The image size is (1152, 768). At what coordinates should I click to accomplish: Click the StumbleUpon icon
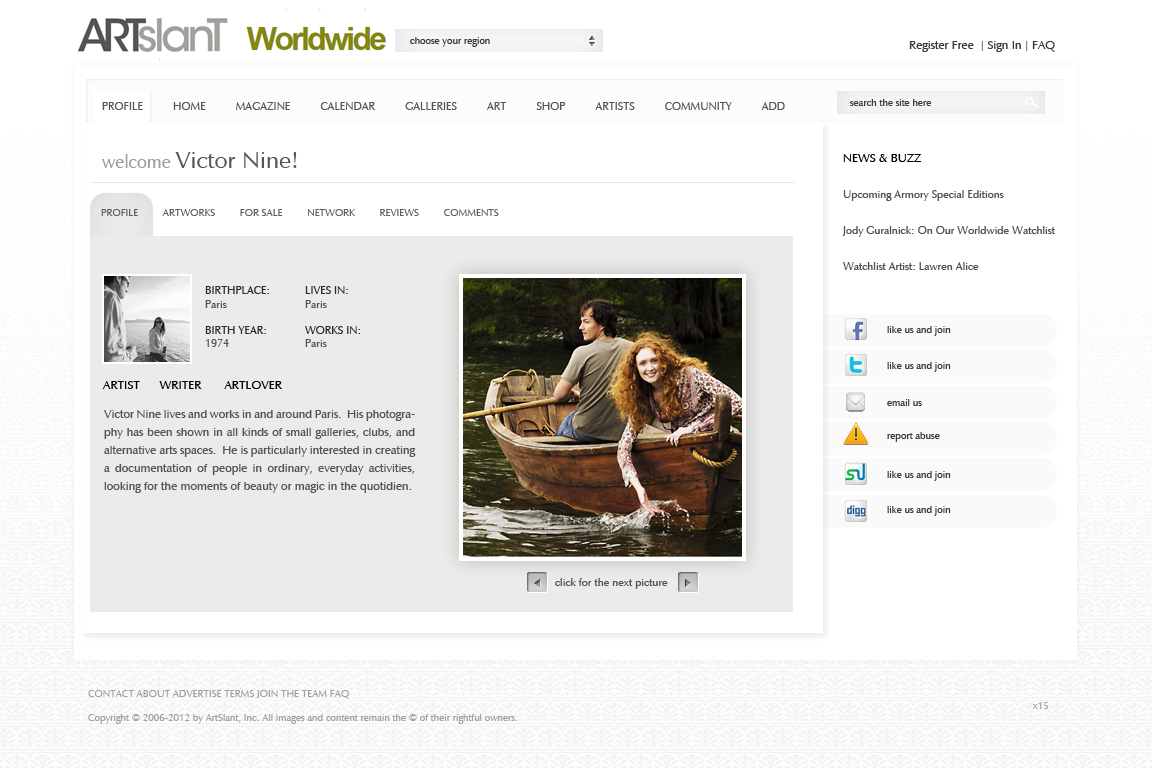click(x=855, y=474)
